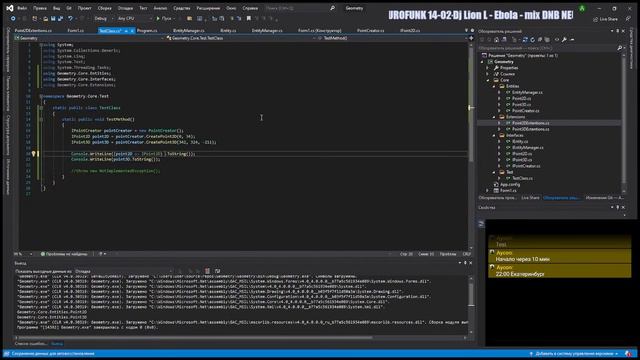Select TestClass.cs in Solution Explorer
The height and width of the screenshot is (360, 640).
[x=522, y=178]
